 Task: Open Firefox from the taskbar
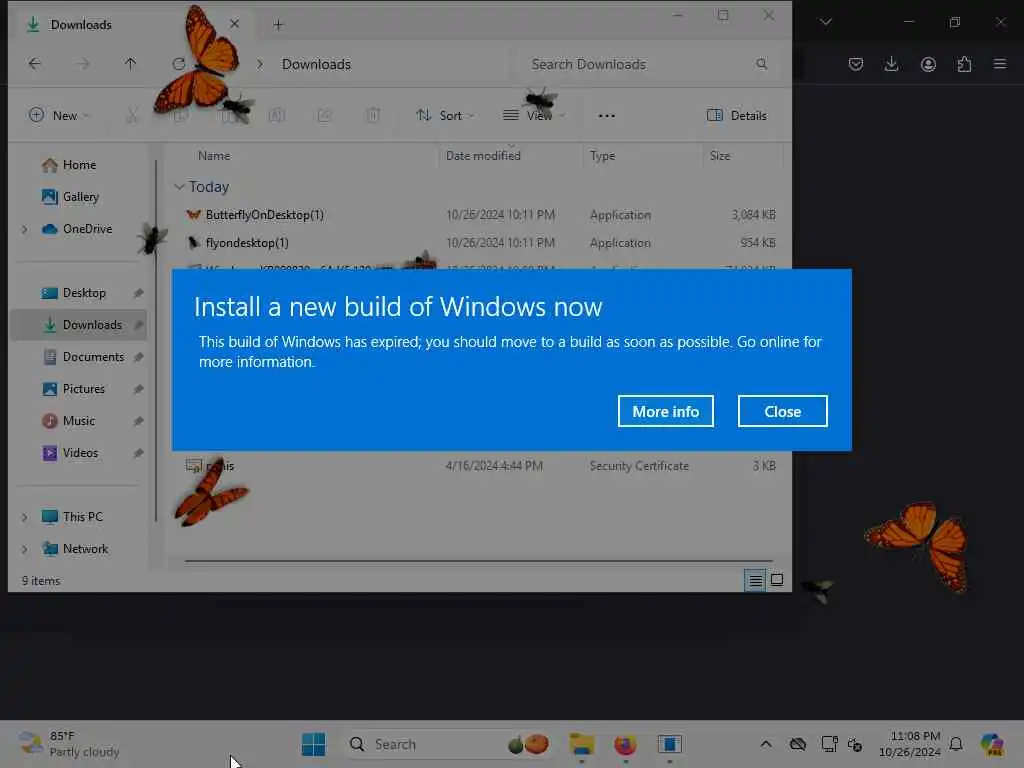[x=625, y=744]
